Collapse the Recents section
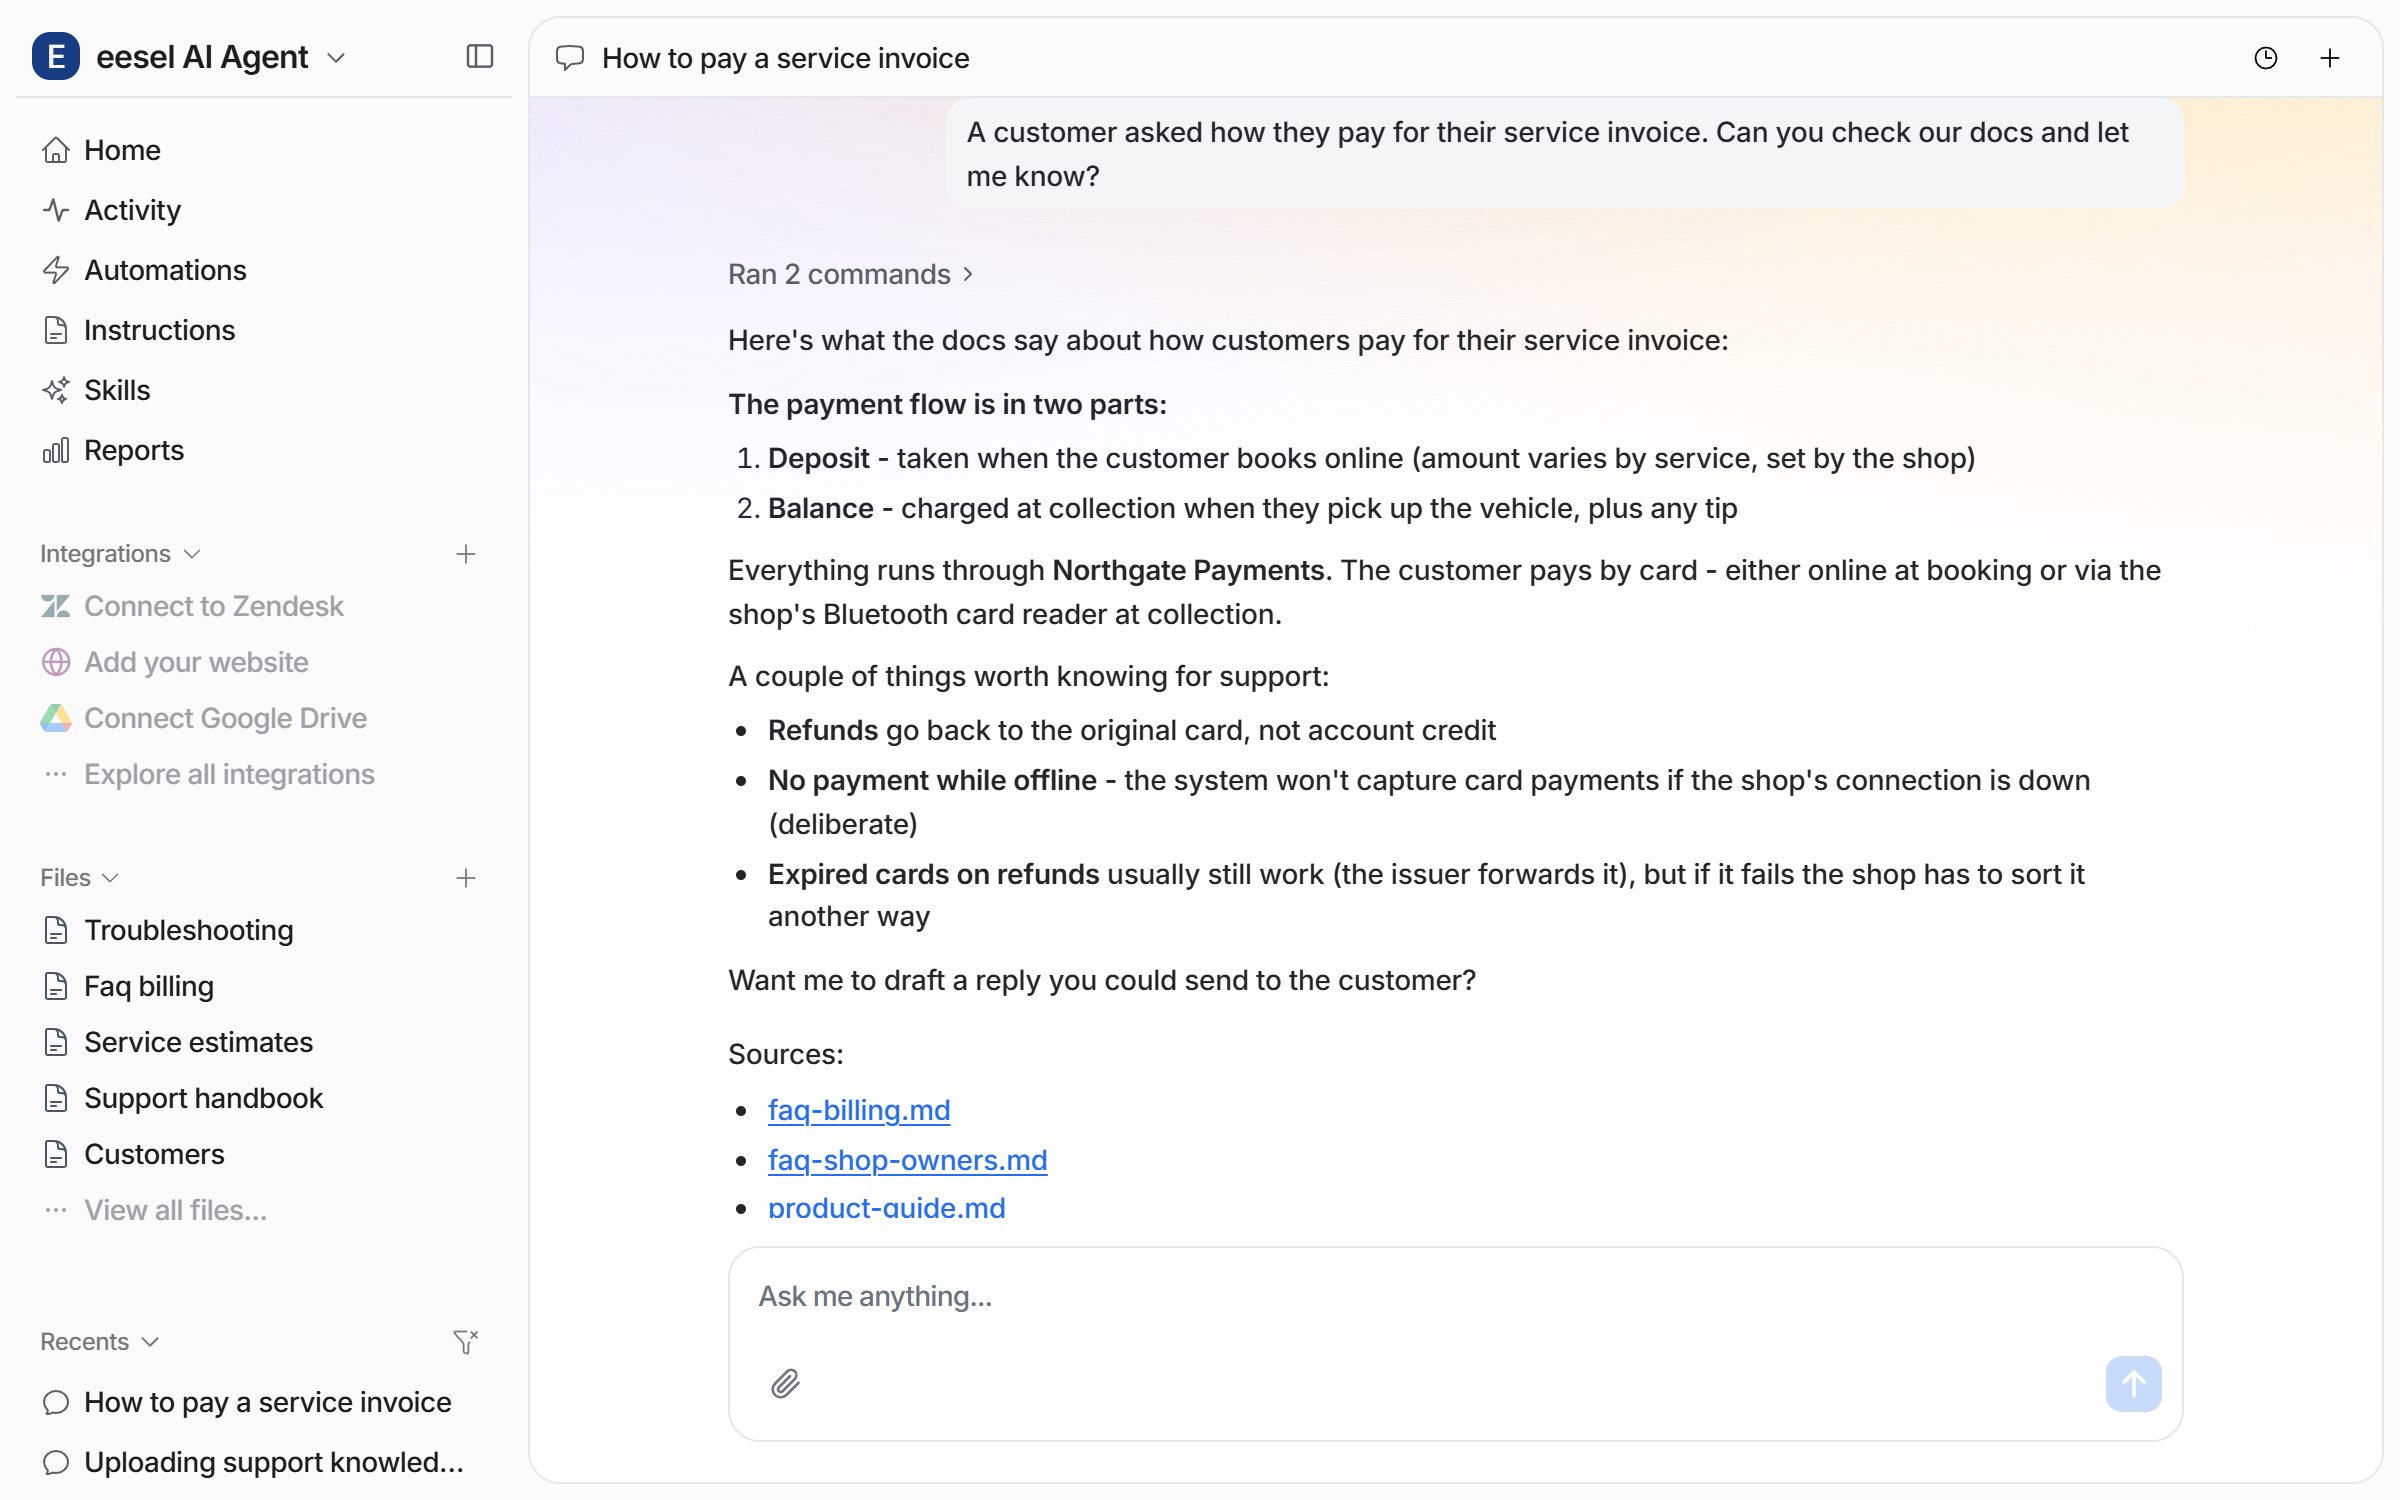This screenshot has height=1500, width=2400. (x=100, y=1342)
